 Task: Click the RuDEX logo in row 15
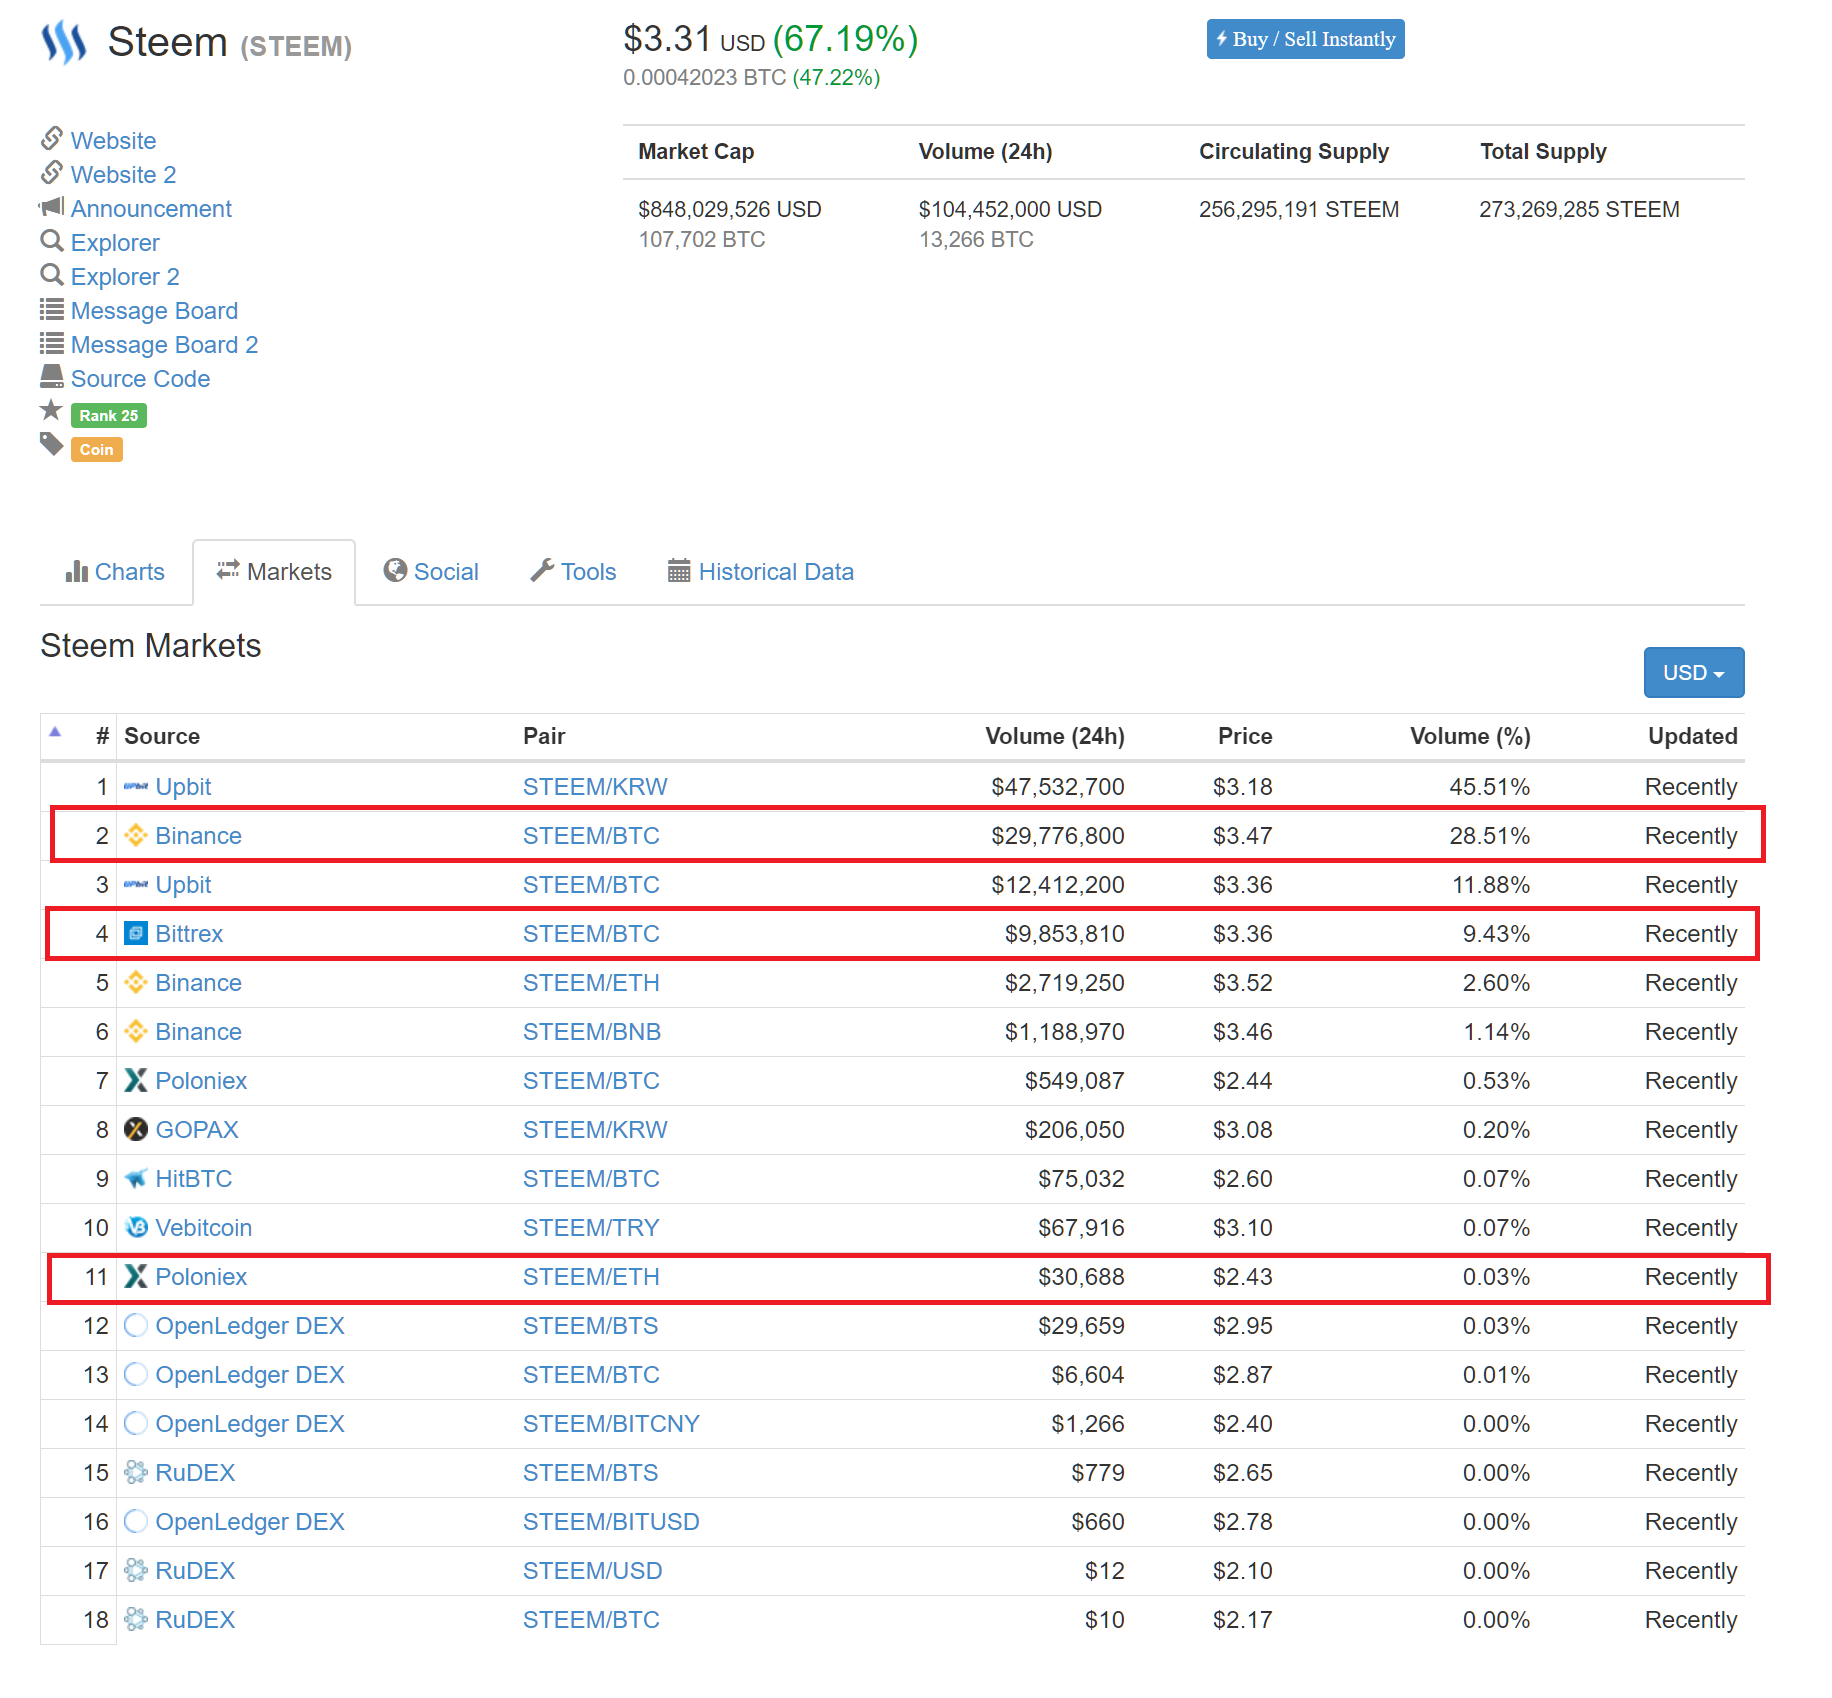click(x=136, y=1473)
